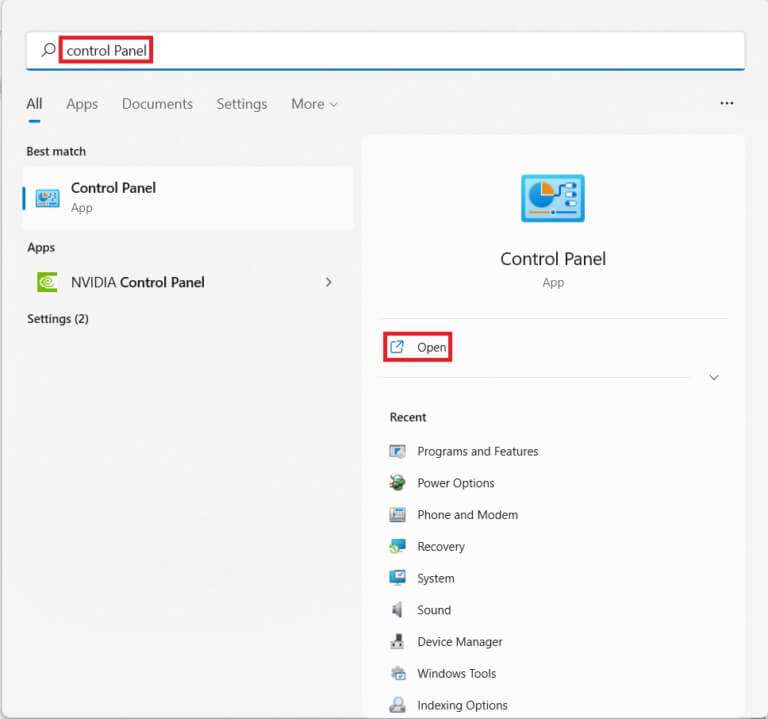
Task: Switch to the Documents tab
Action: (x=157, y=104)
